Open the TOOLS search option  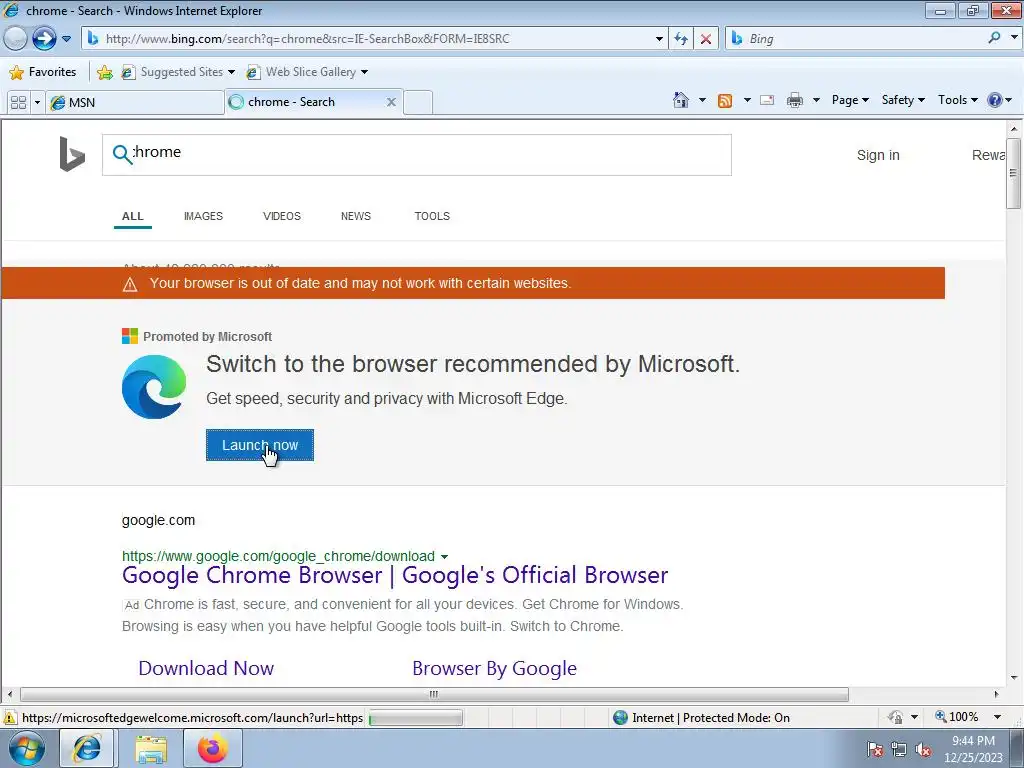(432, 216)
